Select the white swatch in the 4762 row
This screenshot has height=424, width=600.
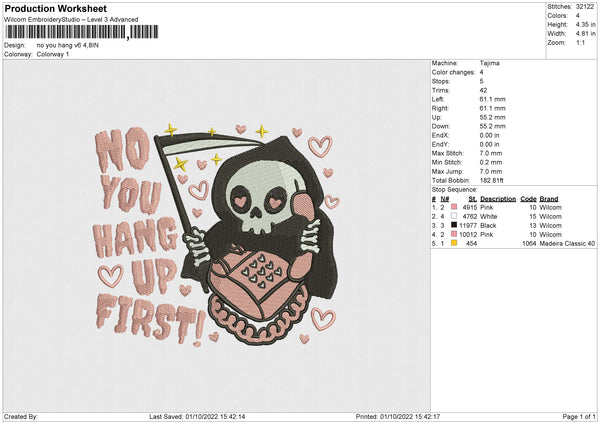454,216
